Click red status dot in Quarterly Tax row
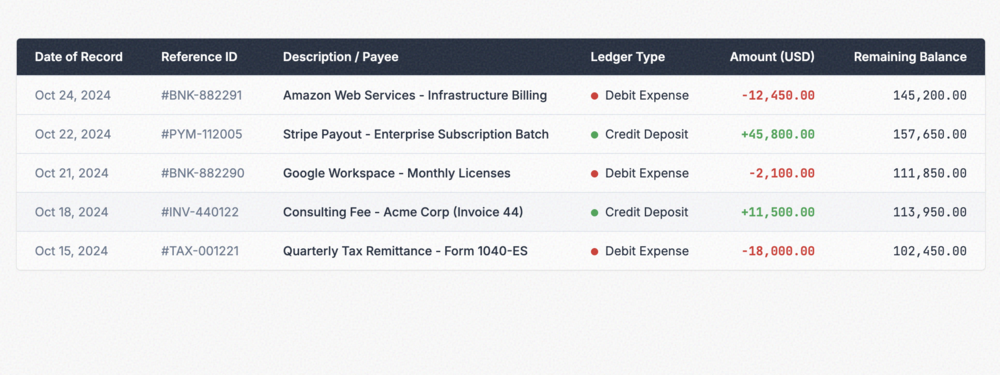 [594, 252]
